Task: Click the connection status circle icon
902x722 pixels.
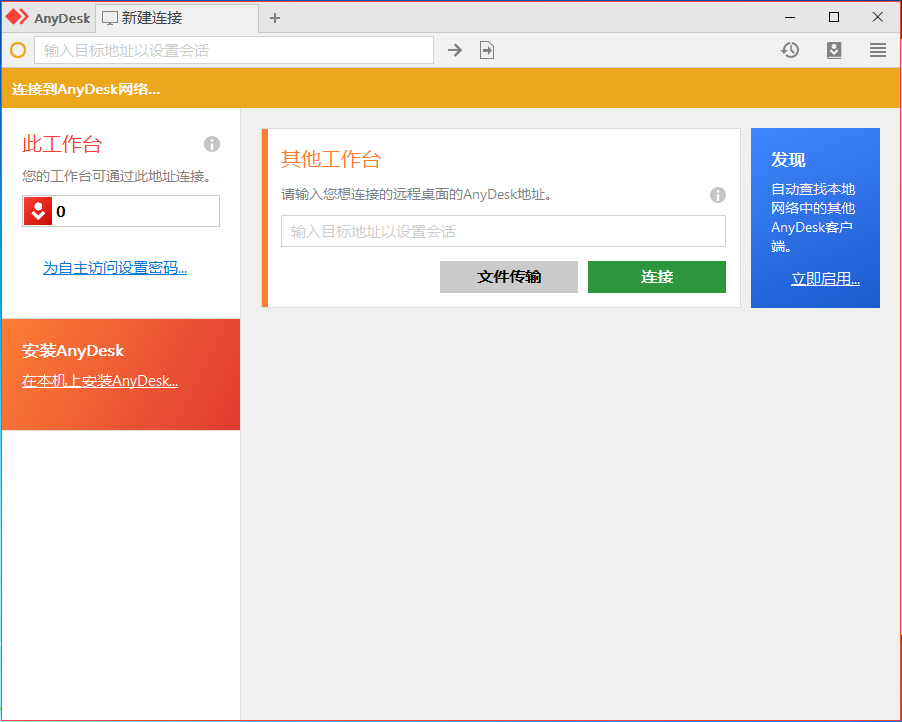Action: 17,49
